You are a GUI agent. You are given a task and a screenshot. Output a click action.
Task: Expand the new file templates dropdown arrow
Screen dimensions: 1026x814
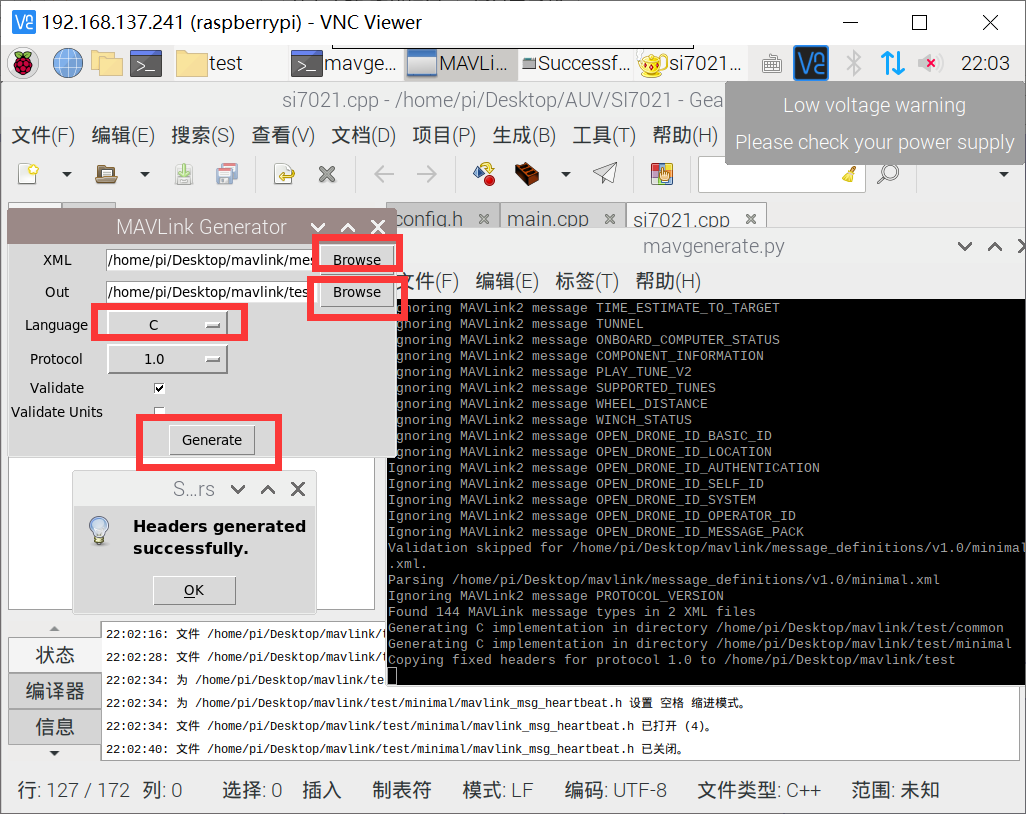coord(67,174)
